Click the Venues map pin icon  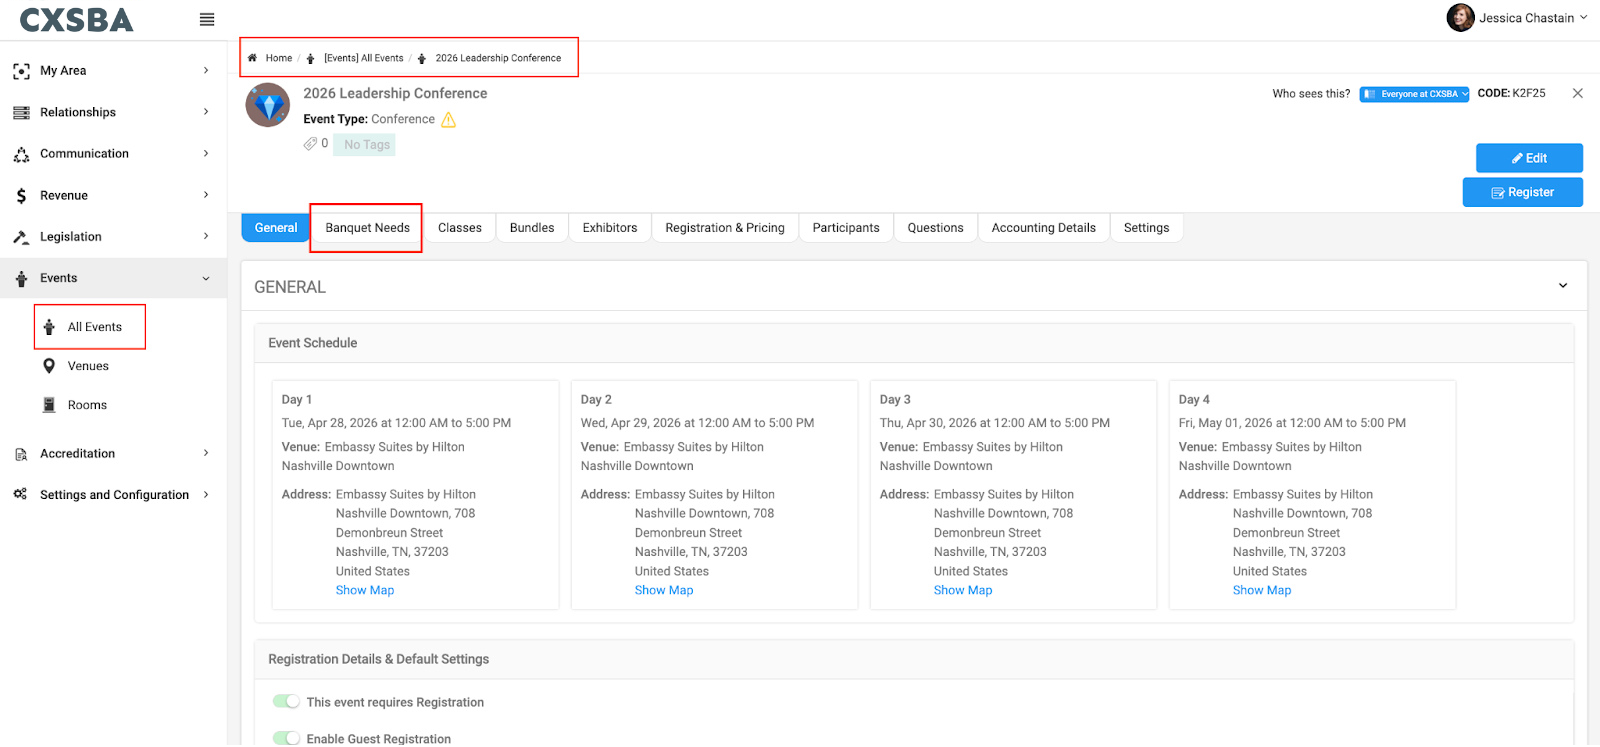pos(49,366)
